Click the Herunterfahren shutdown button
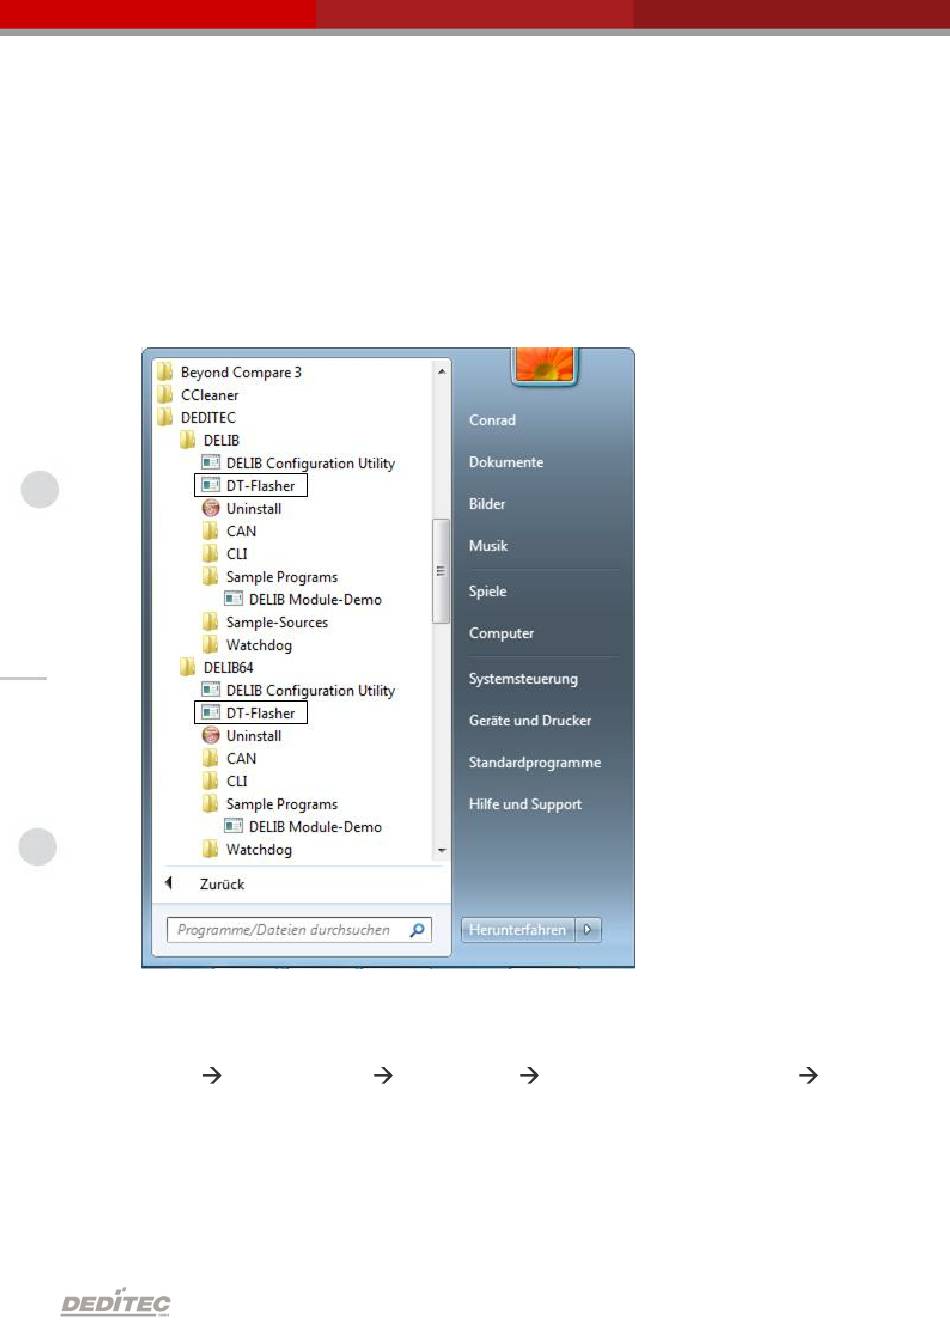 518,930
